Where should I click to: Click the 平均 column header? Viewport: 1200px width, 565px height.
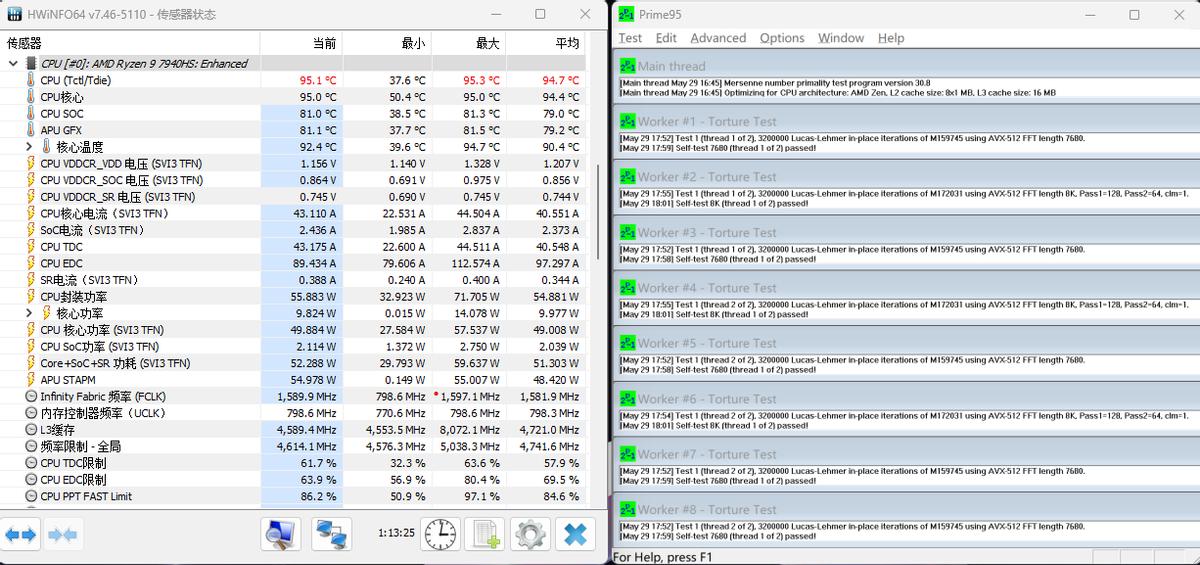546,43
